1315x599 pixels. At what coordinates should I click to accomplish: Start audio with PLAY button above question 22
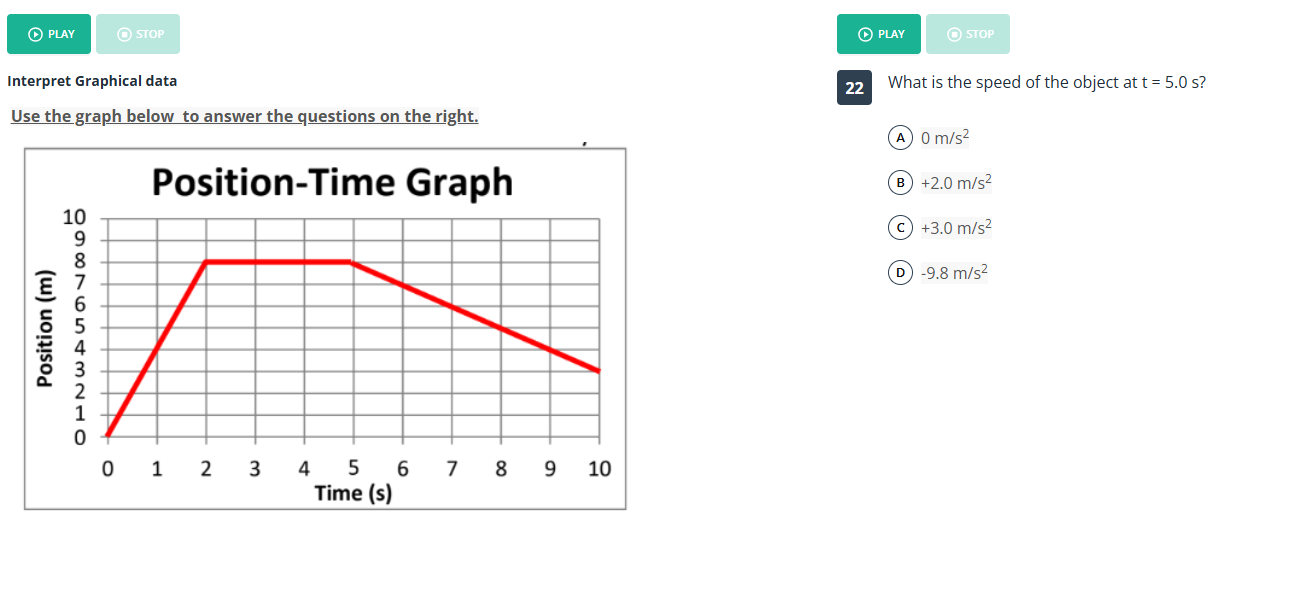tap(879, 34)
